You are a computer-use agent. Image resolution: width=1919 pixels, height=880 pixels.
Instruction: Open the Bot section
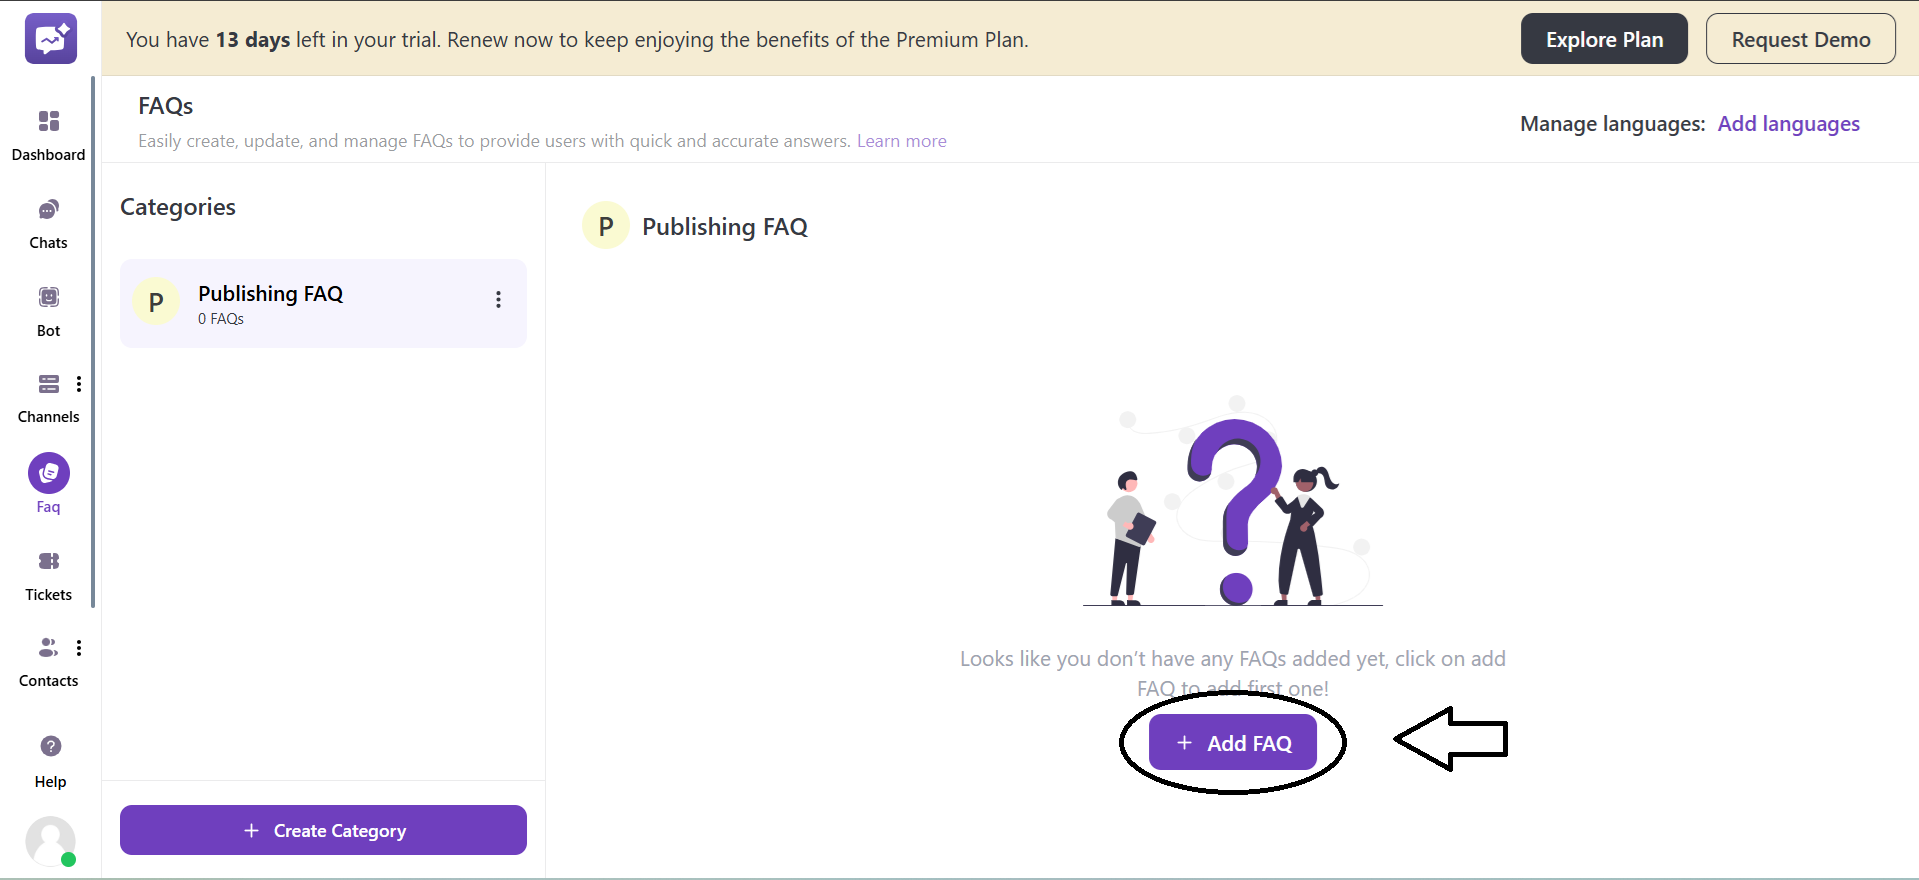point(48,312)
